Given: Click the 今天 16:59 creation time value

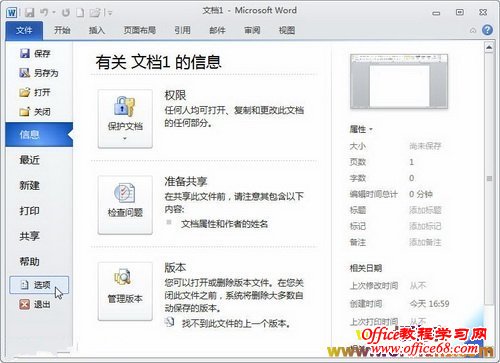Looking at the screenshot, I should pyautogui.click(x=429, y=304).
